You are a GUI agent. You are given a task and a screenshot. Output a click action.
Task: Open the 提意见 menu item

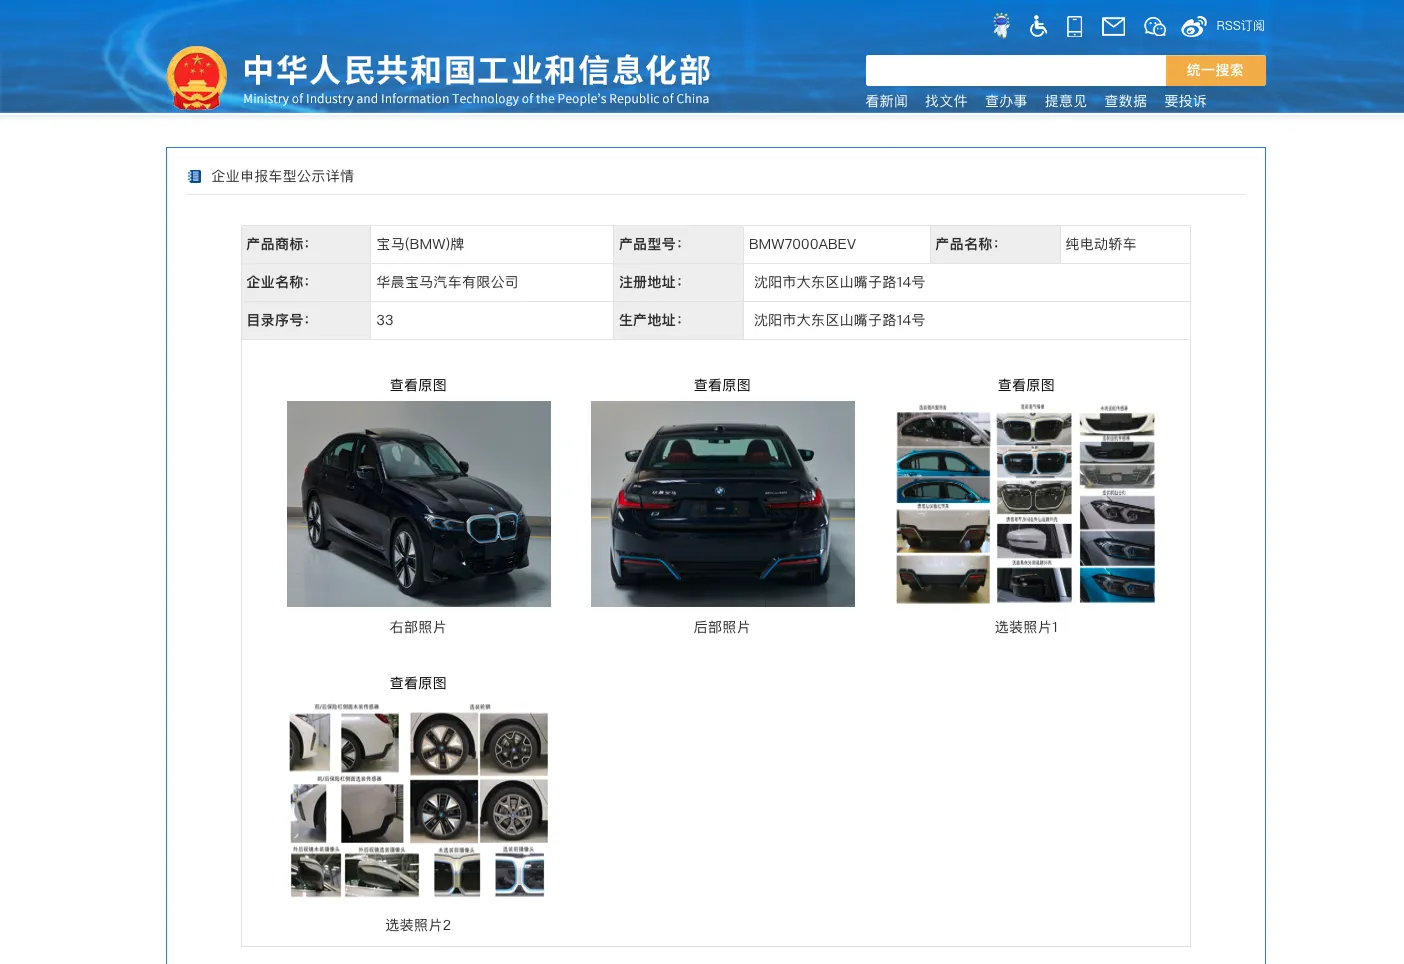pyautogui.click(x=1065, y=101)
